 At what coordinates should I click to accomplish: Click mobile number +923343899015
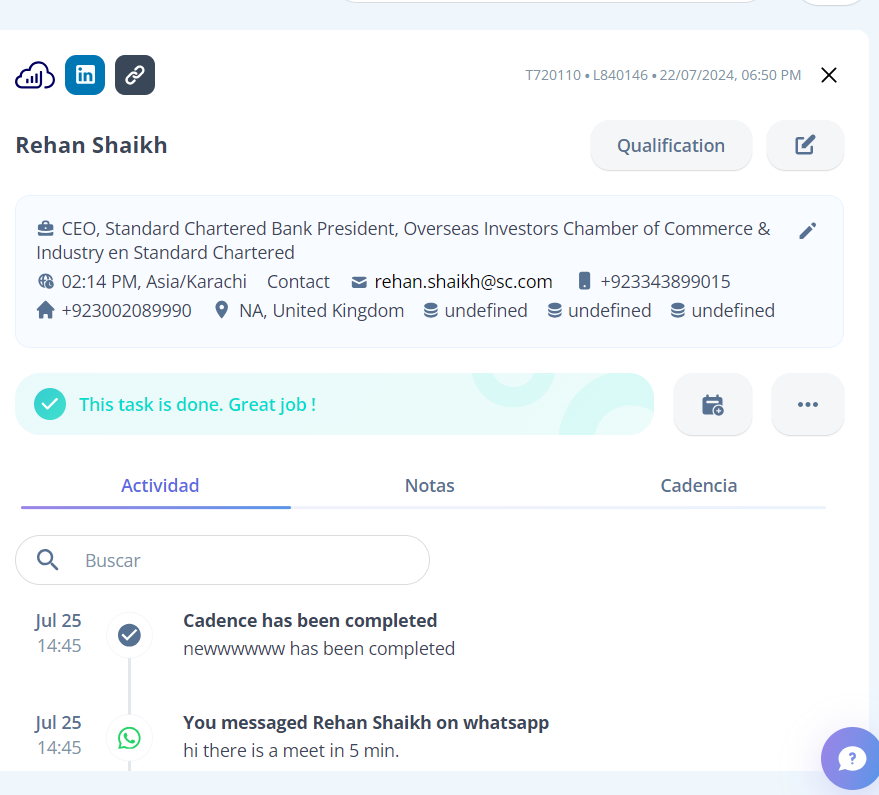point(665,282)
